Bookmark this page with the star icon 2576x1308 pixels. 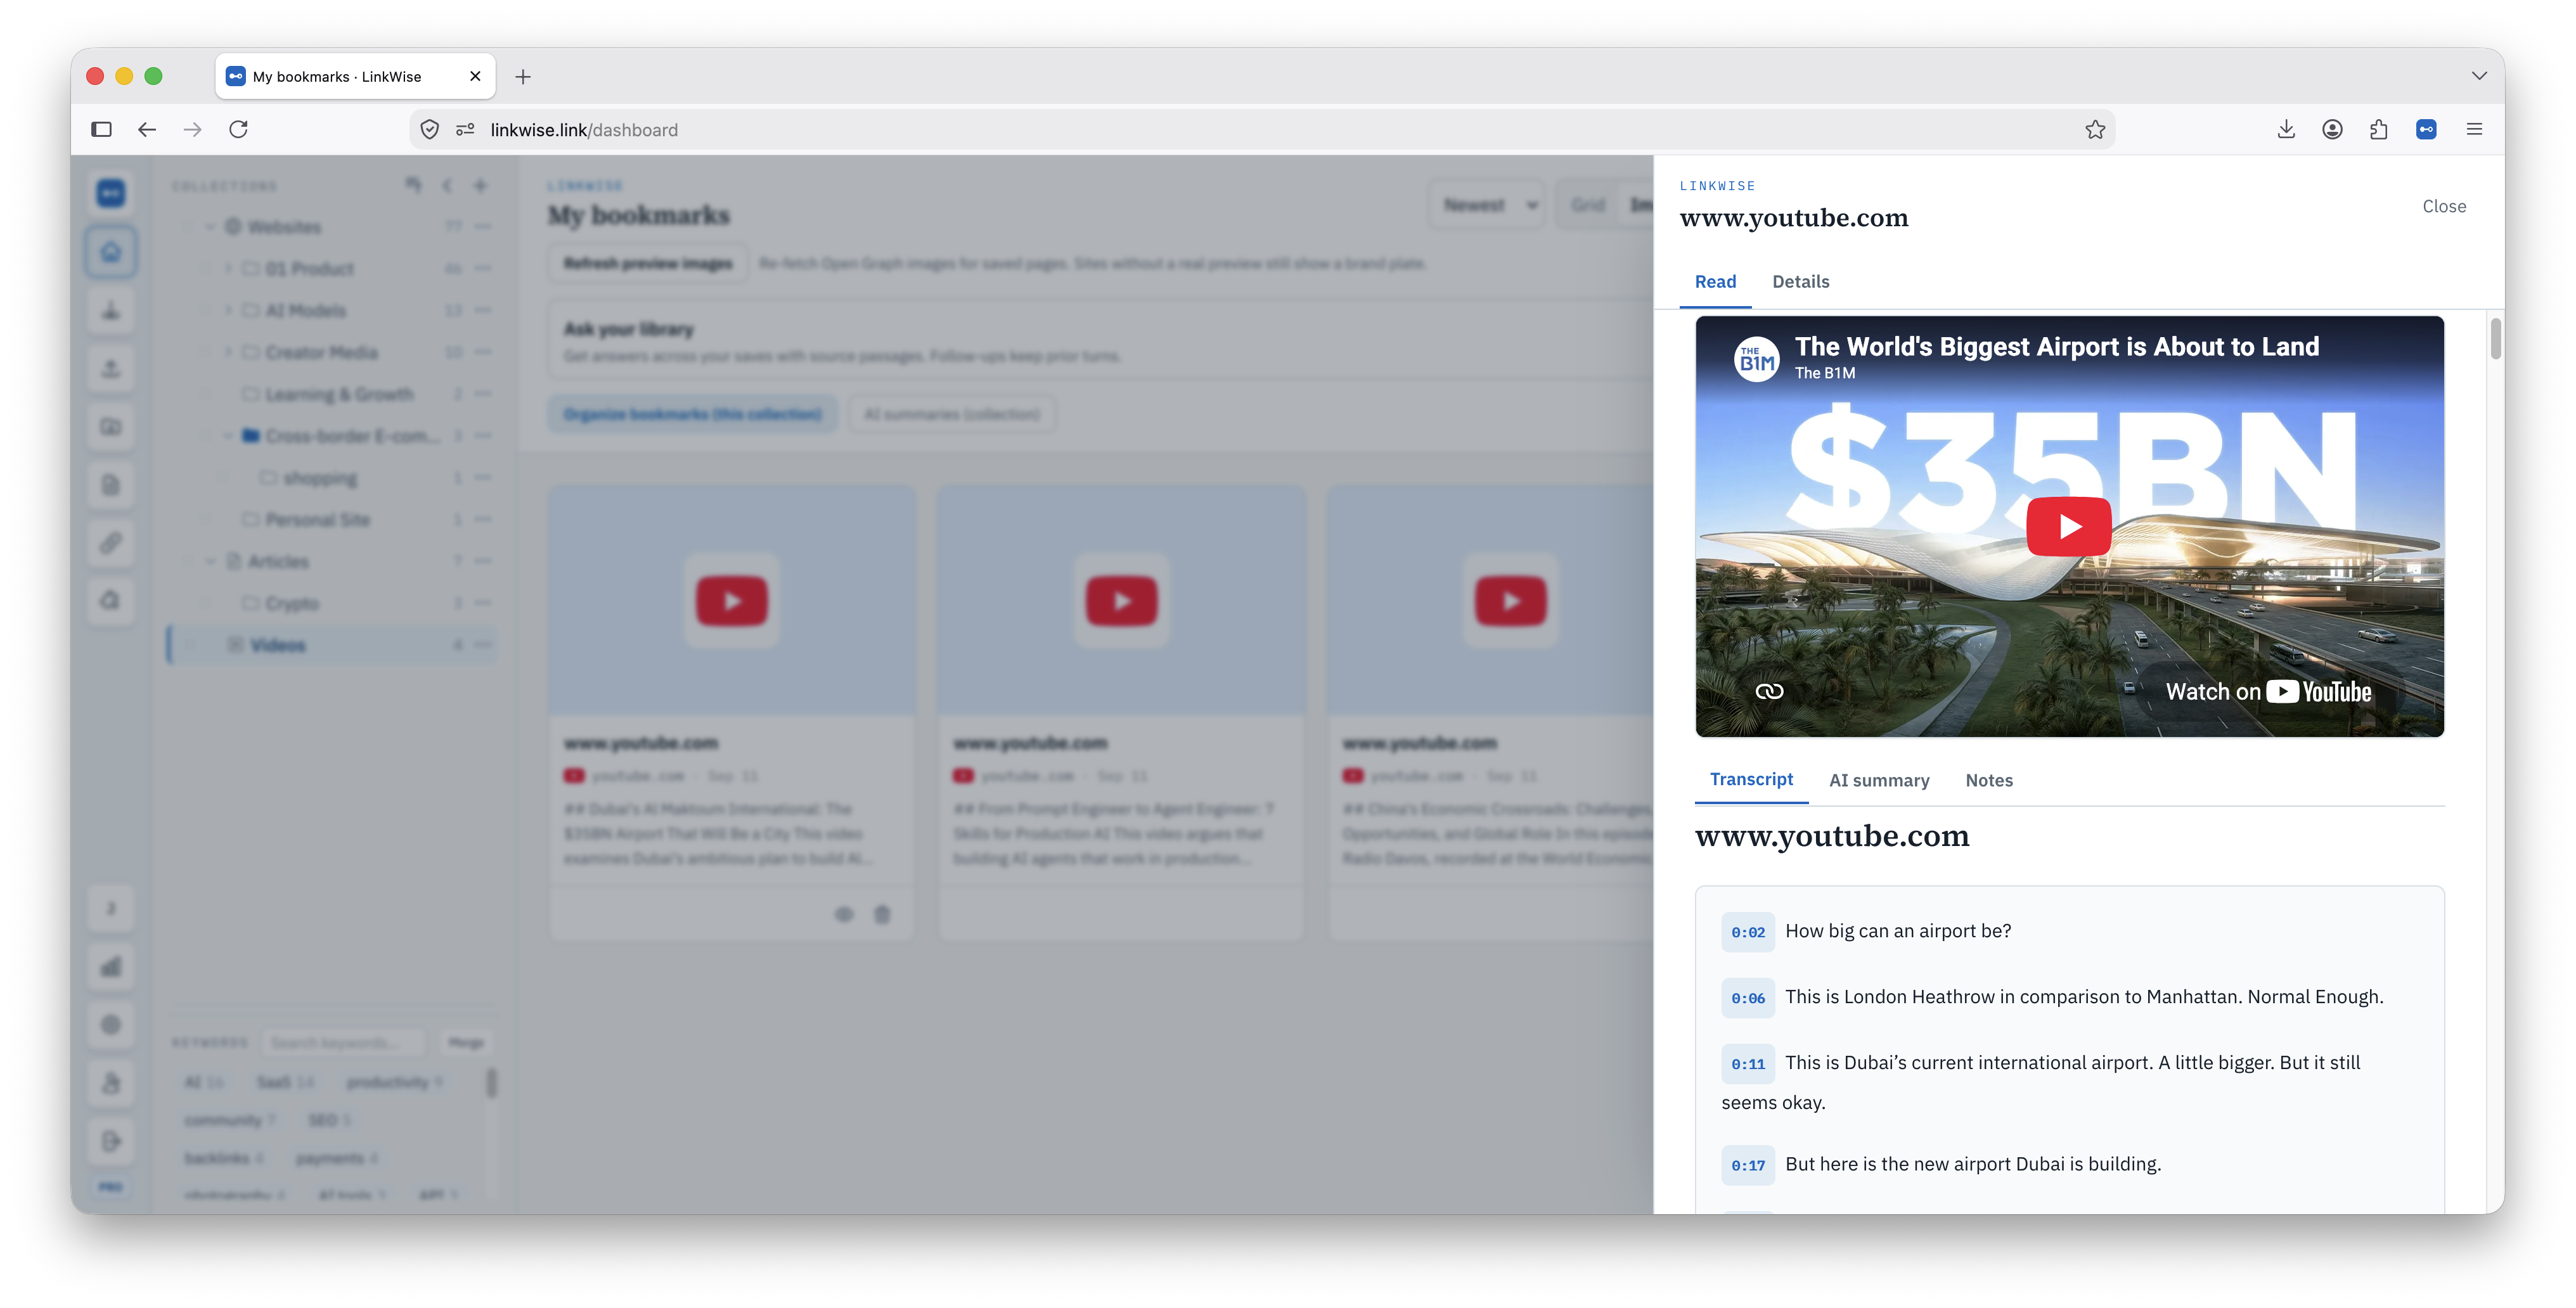point(2095,130)
